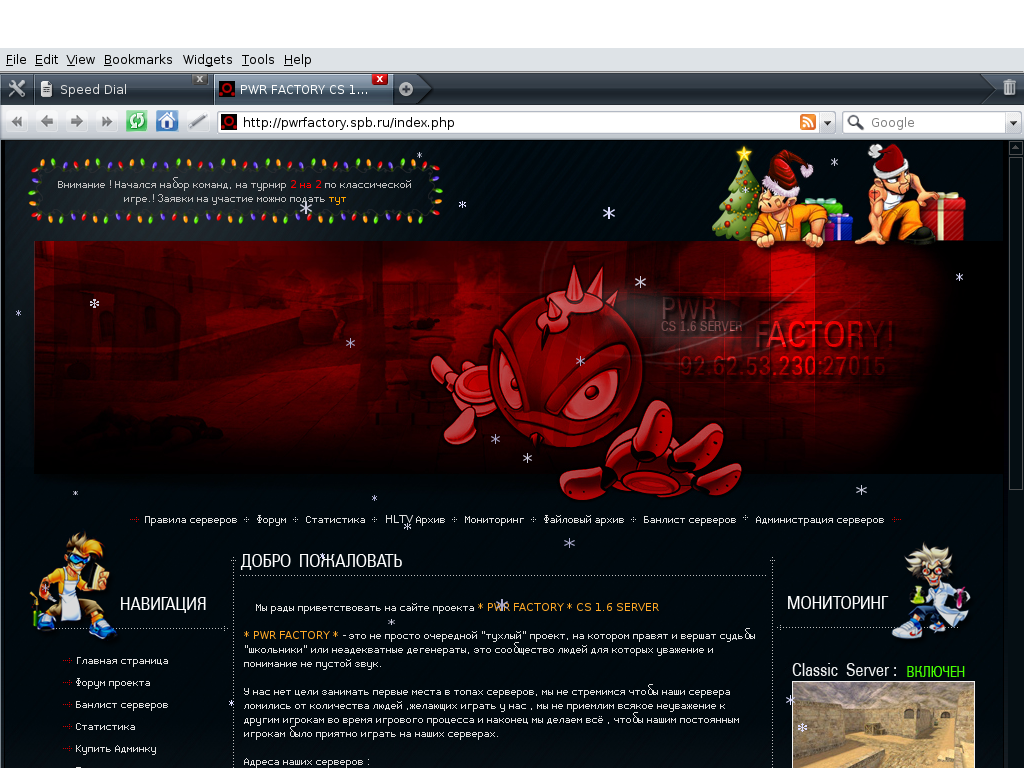Open the search engine dropdown arrow
The width and height of the screenshot is (1024, 768).
click(1012, 123)
